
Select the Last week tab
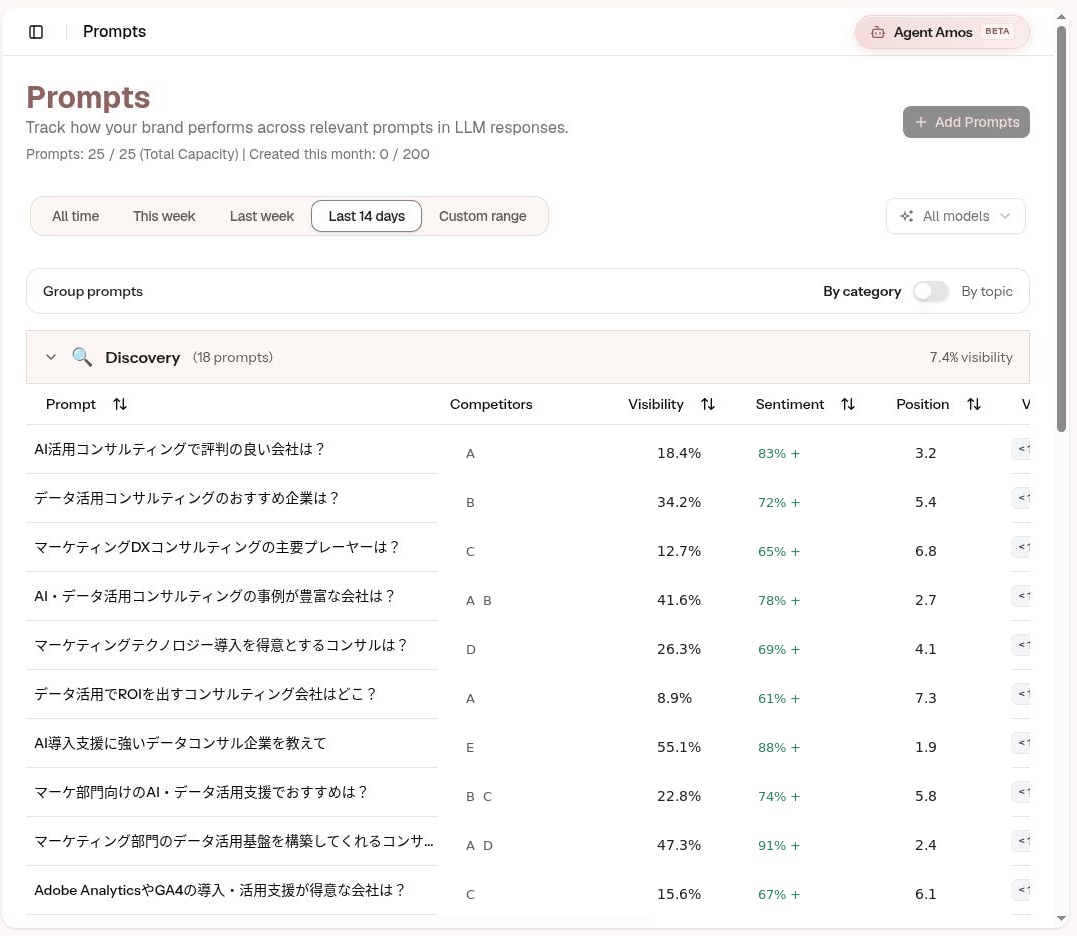pos(262,216)
